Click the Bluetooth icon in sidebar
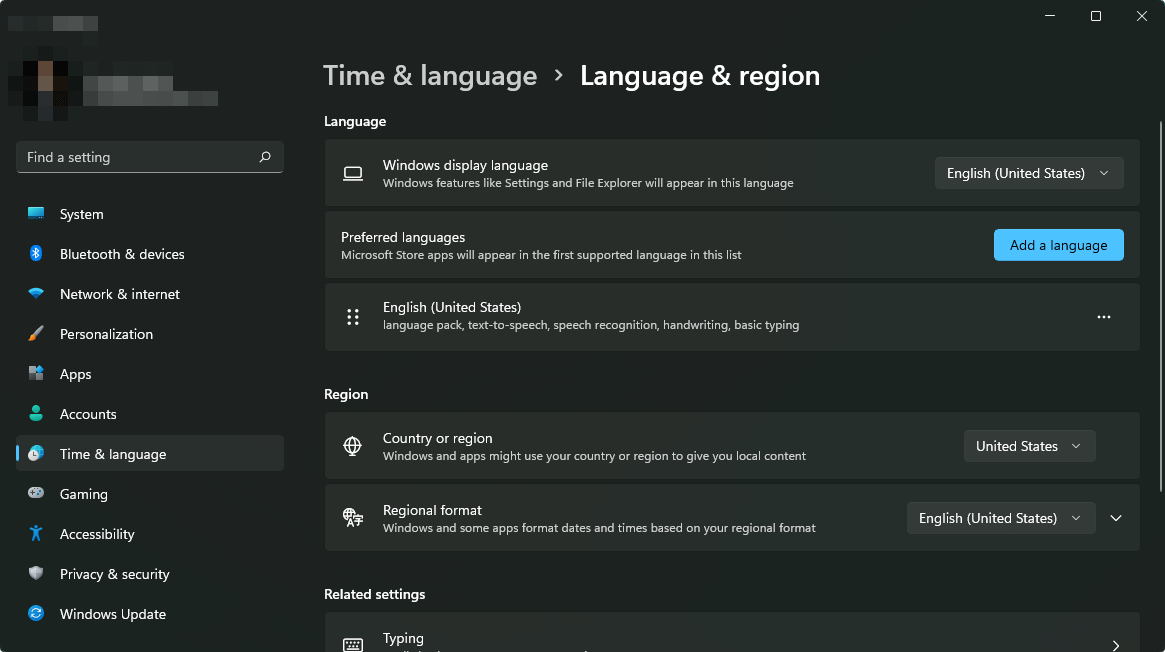Viewport: 1165px width, 652px height. (x=36, y=253)
